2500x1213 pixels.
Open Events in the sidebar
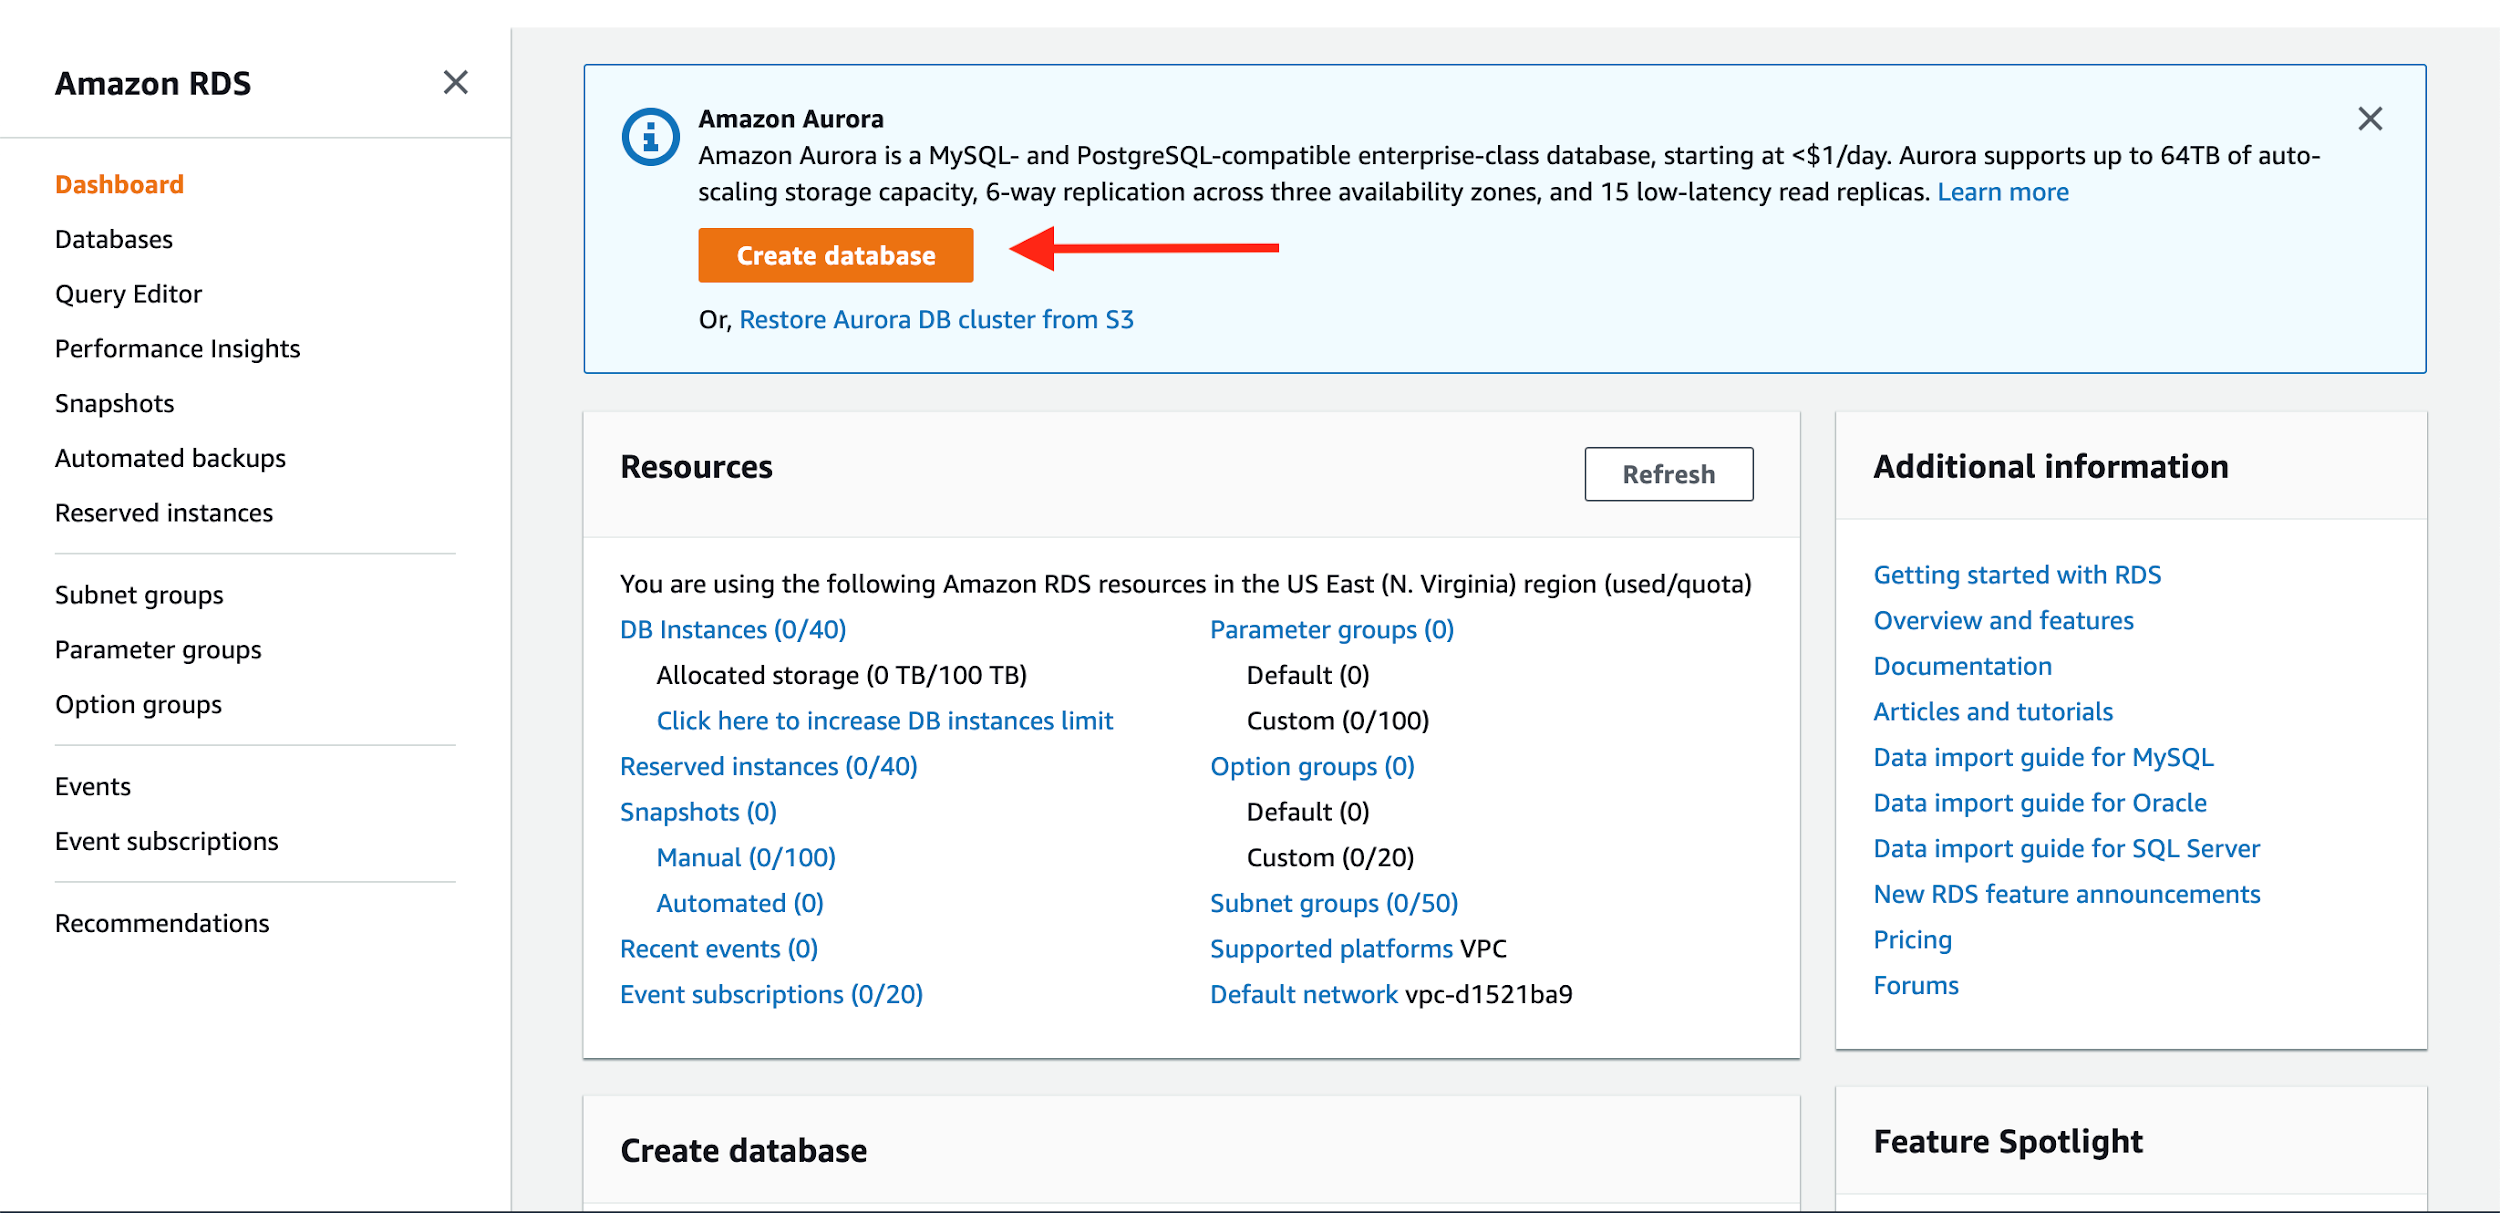(92, 787)
